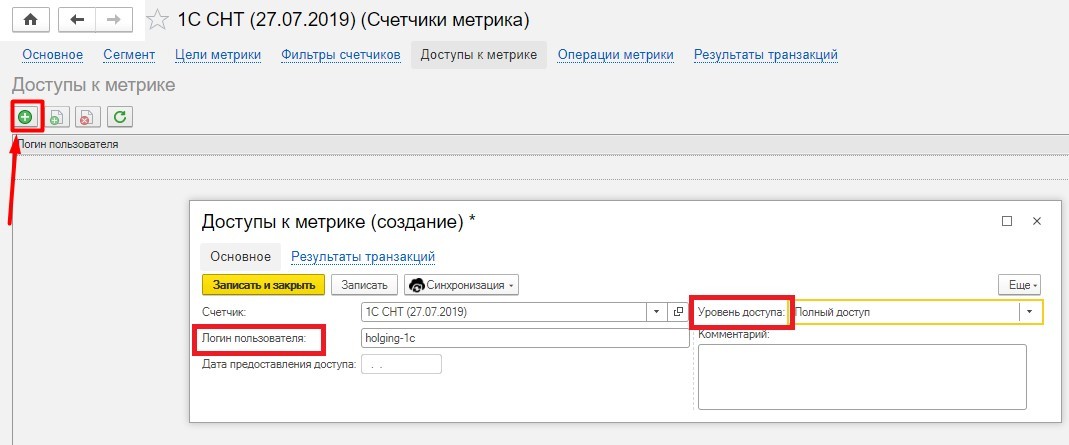Click the Уровень доступа field value

tap(904, 312)
